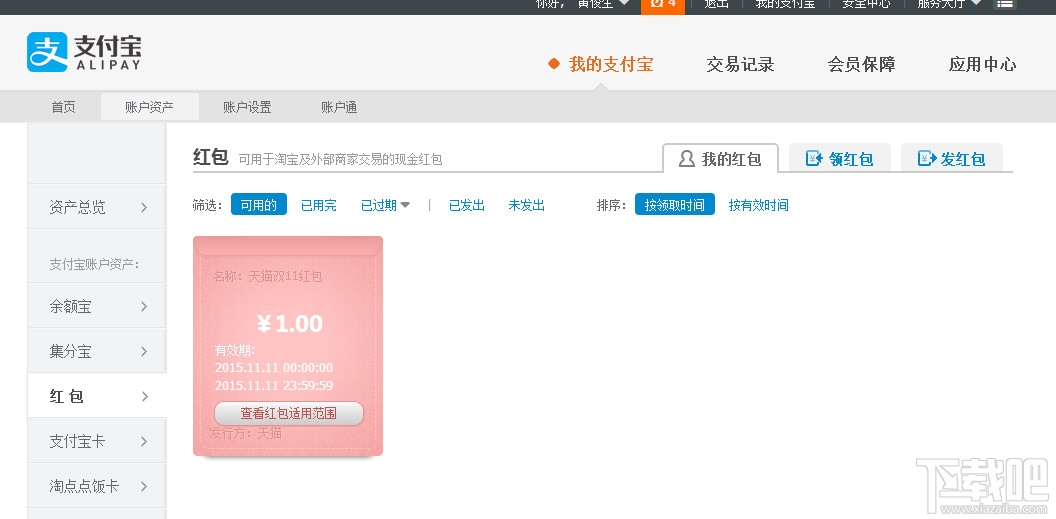Switch to 首页 sub-navigation tab
The height and width of the screenshot is (519, 1056).
[64, 107]
